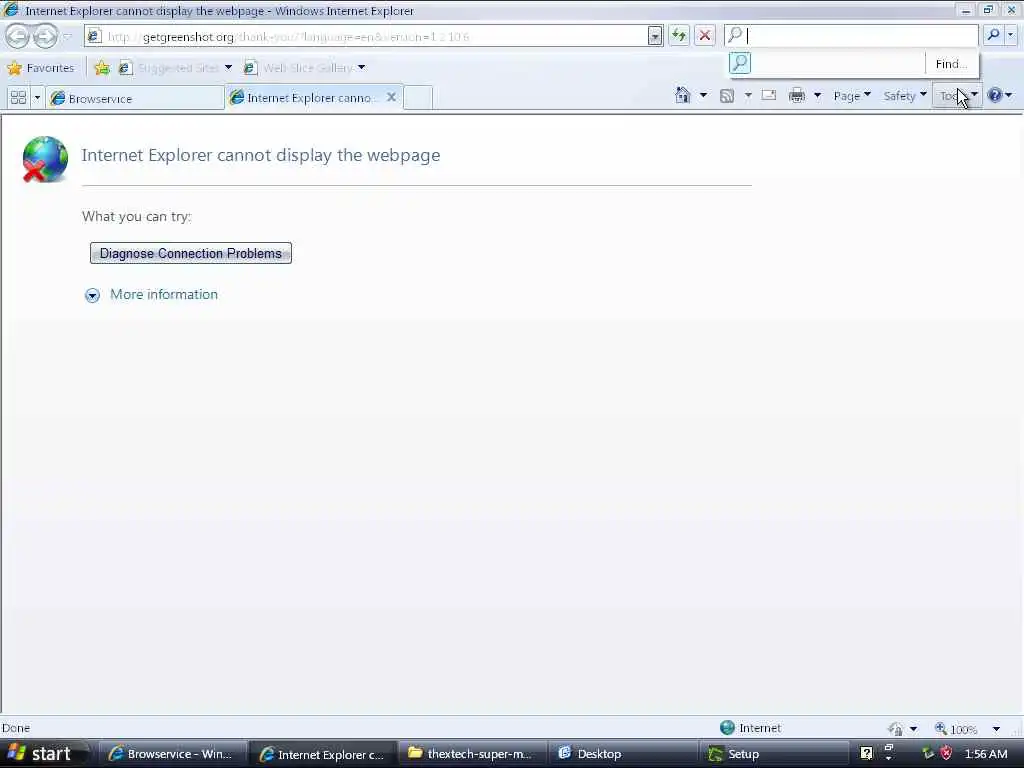Image resolution: width=1024 pixels, height=768 pixels.
Task: Open the Safety menu
Action: (905, 96)
